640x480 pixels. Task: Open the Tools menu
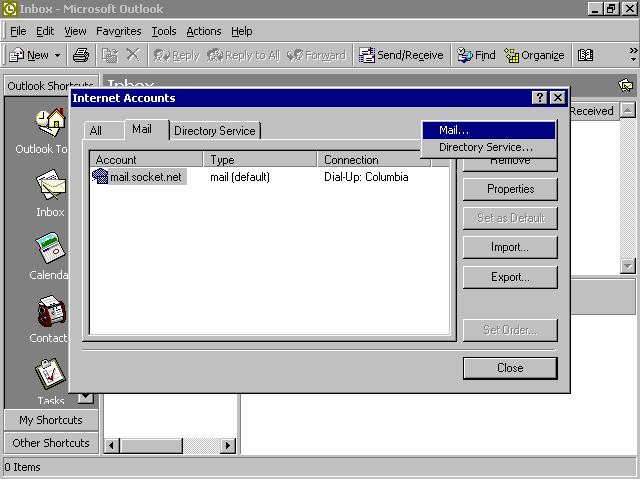164,31
